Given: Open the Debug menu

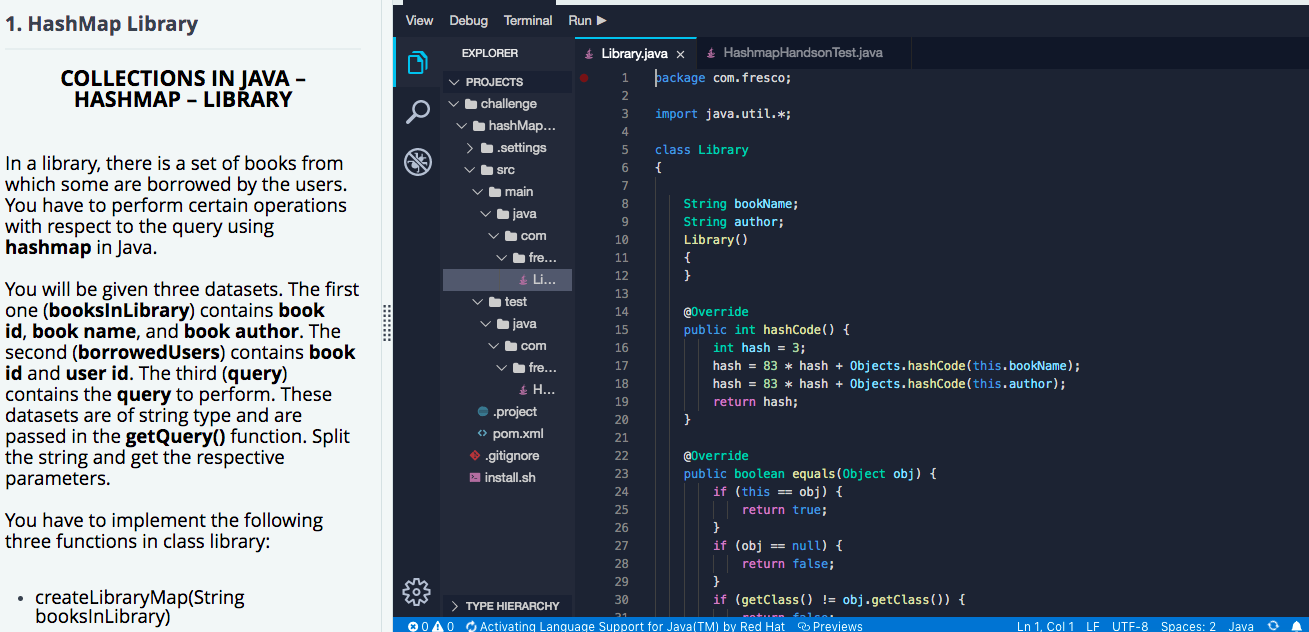Looking at the screenshot, I should click(468, 20).
